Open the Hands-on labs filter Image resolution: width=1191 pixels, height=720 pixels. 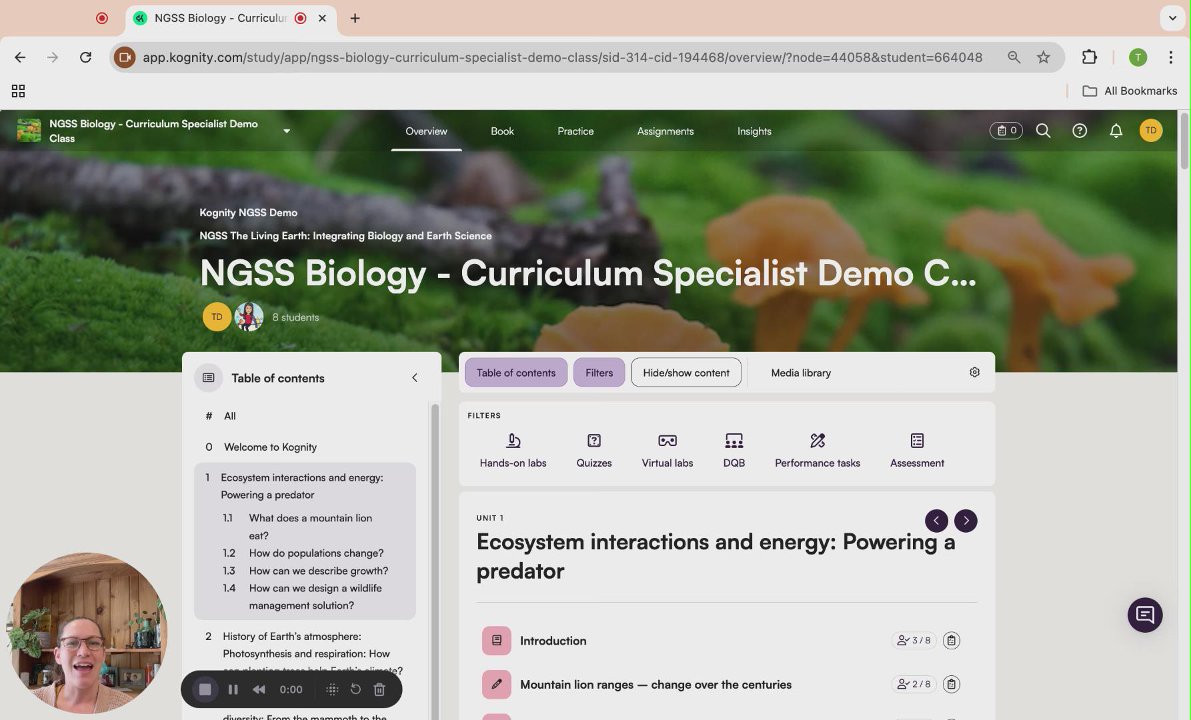tap(513, 450)
